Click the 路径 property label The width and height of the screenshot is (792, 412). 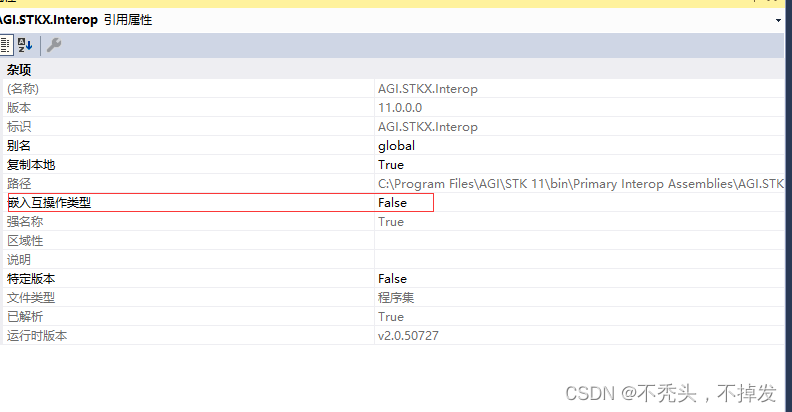pos(19,184)
